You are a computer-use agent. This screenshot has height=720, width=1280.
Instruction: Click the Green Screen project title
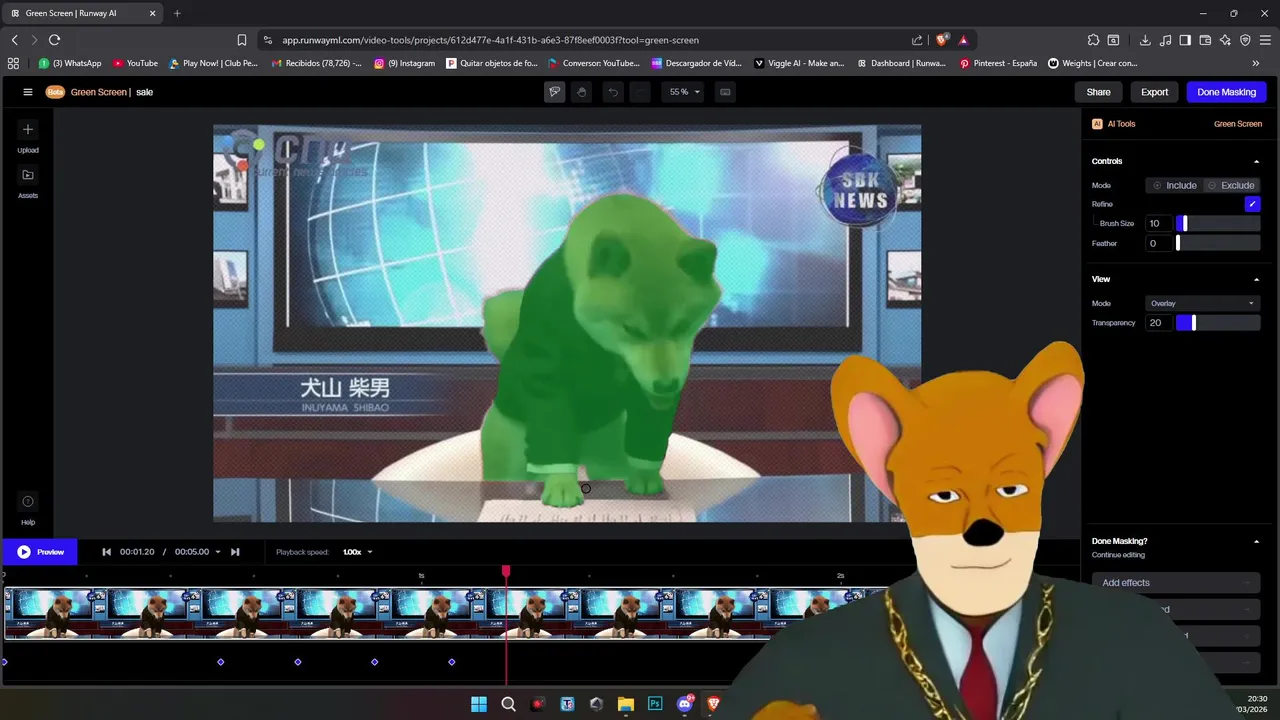pyautogui.click(x=99, y=92)
